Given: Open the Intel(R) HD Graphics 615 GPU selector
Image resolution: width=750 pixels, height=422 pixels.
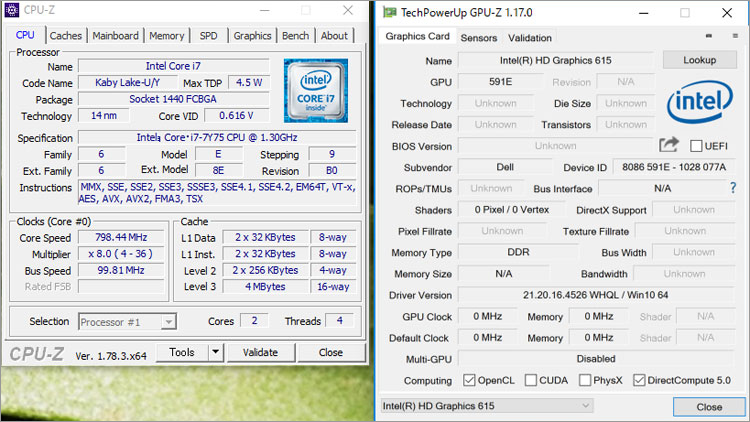Looking at the screenshot, I should tap(487, 406).
